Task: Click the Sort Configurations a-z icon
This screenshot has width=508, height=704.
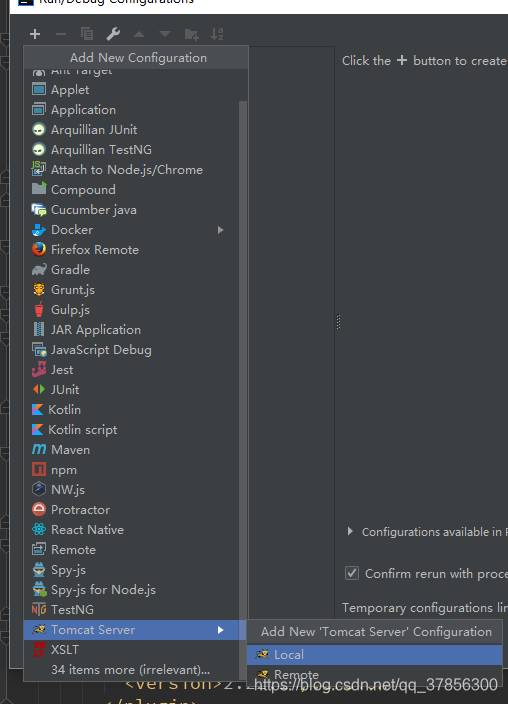Action: [217, 34]
